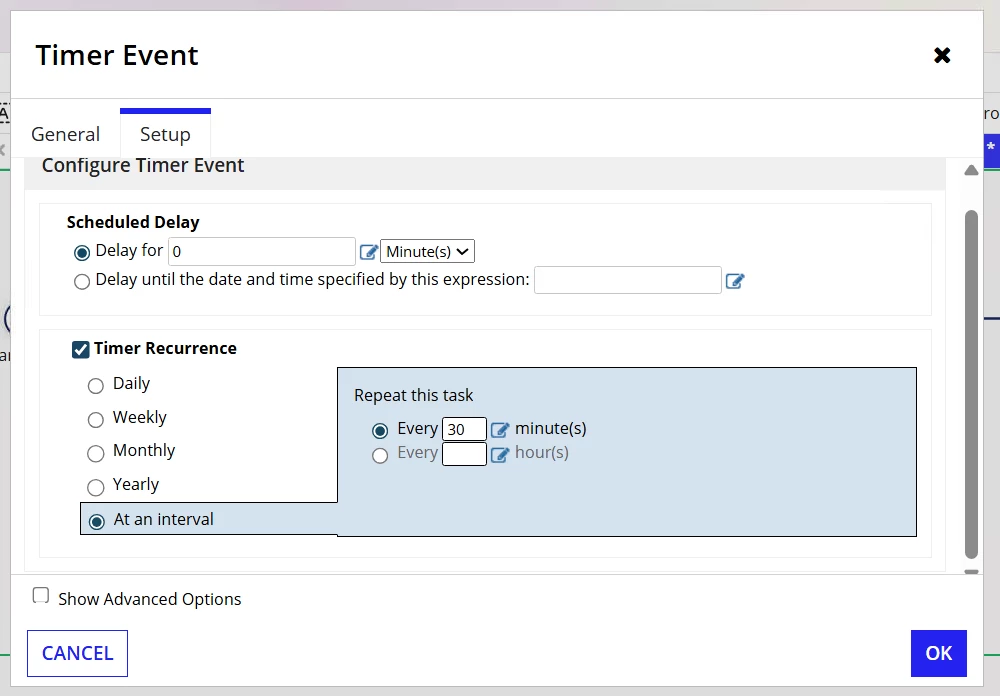Image resolution: width=1000 pixels, height=696 pixels.
Task: Focus the Delay for value field
Action: coord(261,251)
